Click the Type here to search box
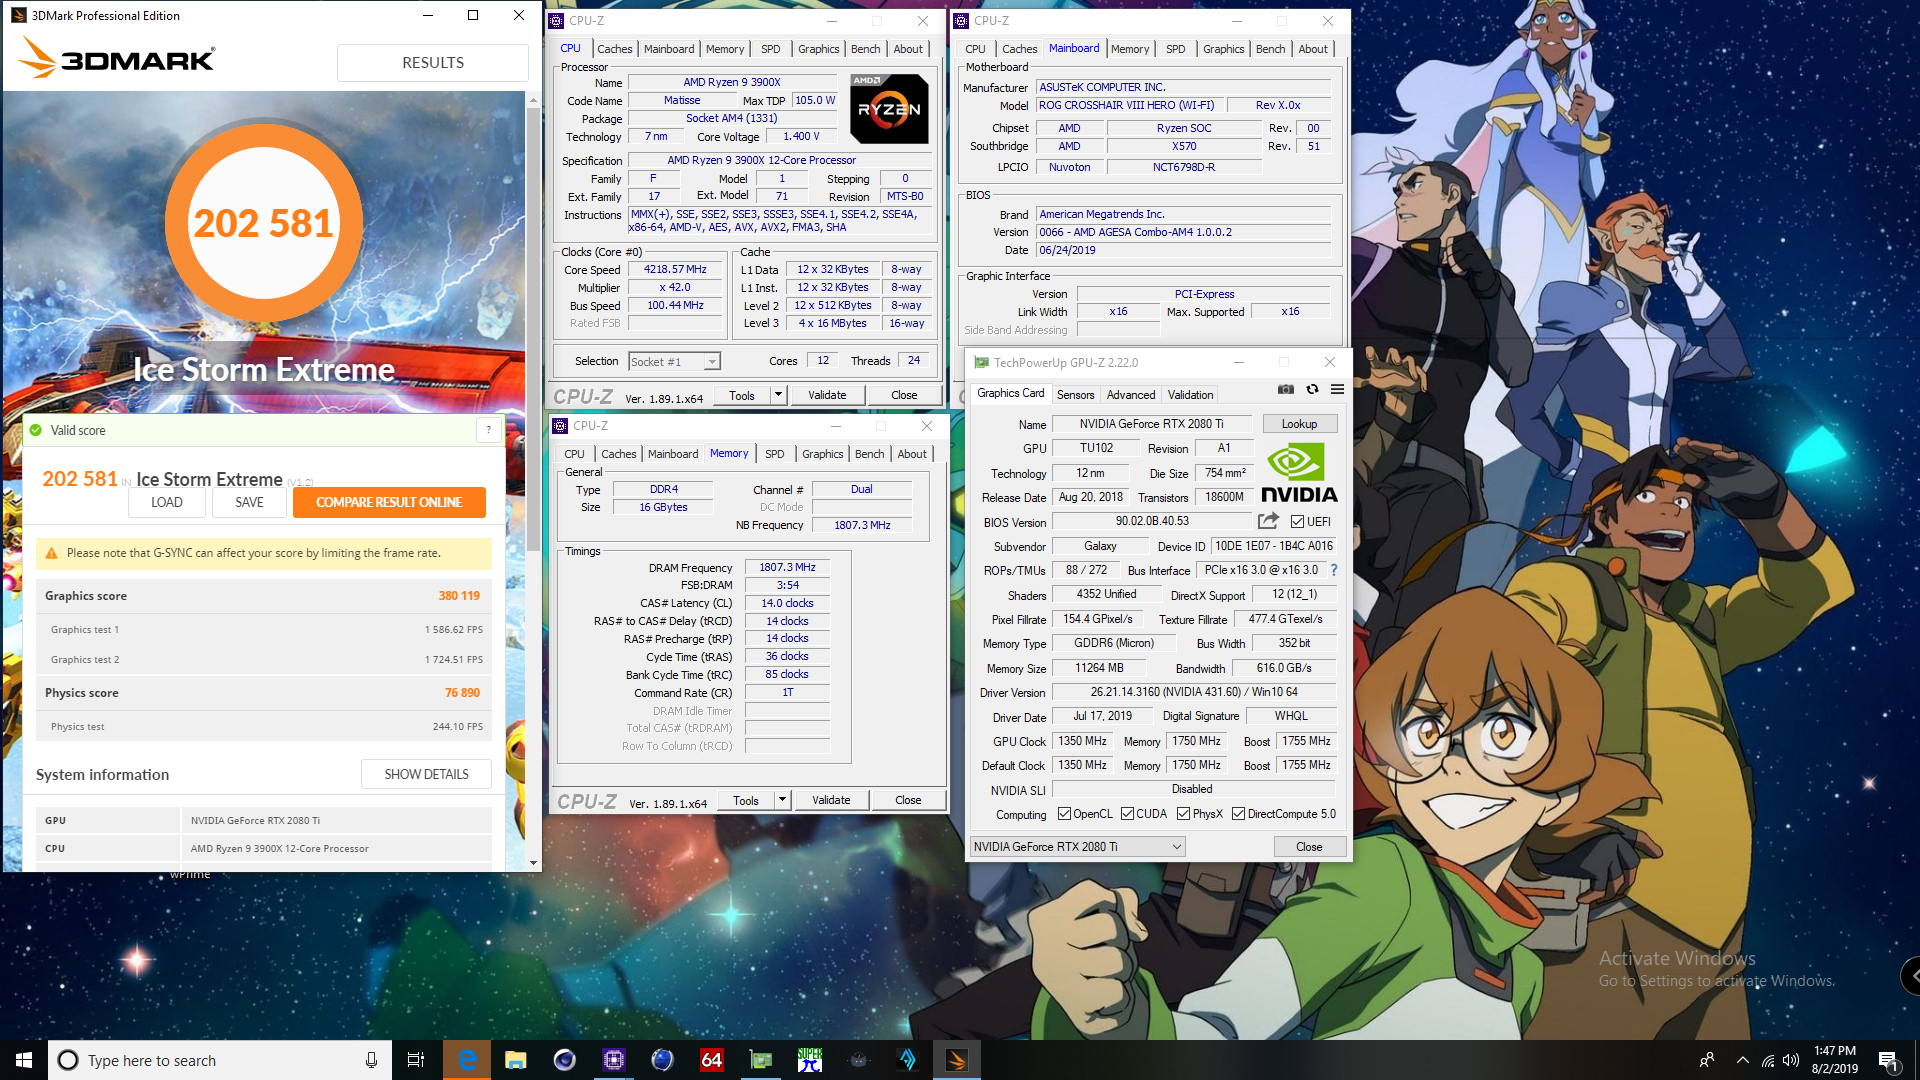This screenshot has width=1920, height=1080. [x=220, y=1060]
